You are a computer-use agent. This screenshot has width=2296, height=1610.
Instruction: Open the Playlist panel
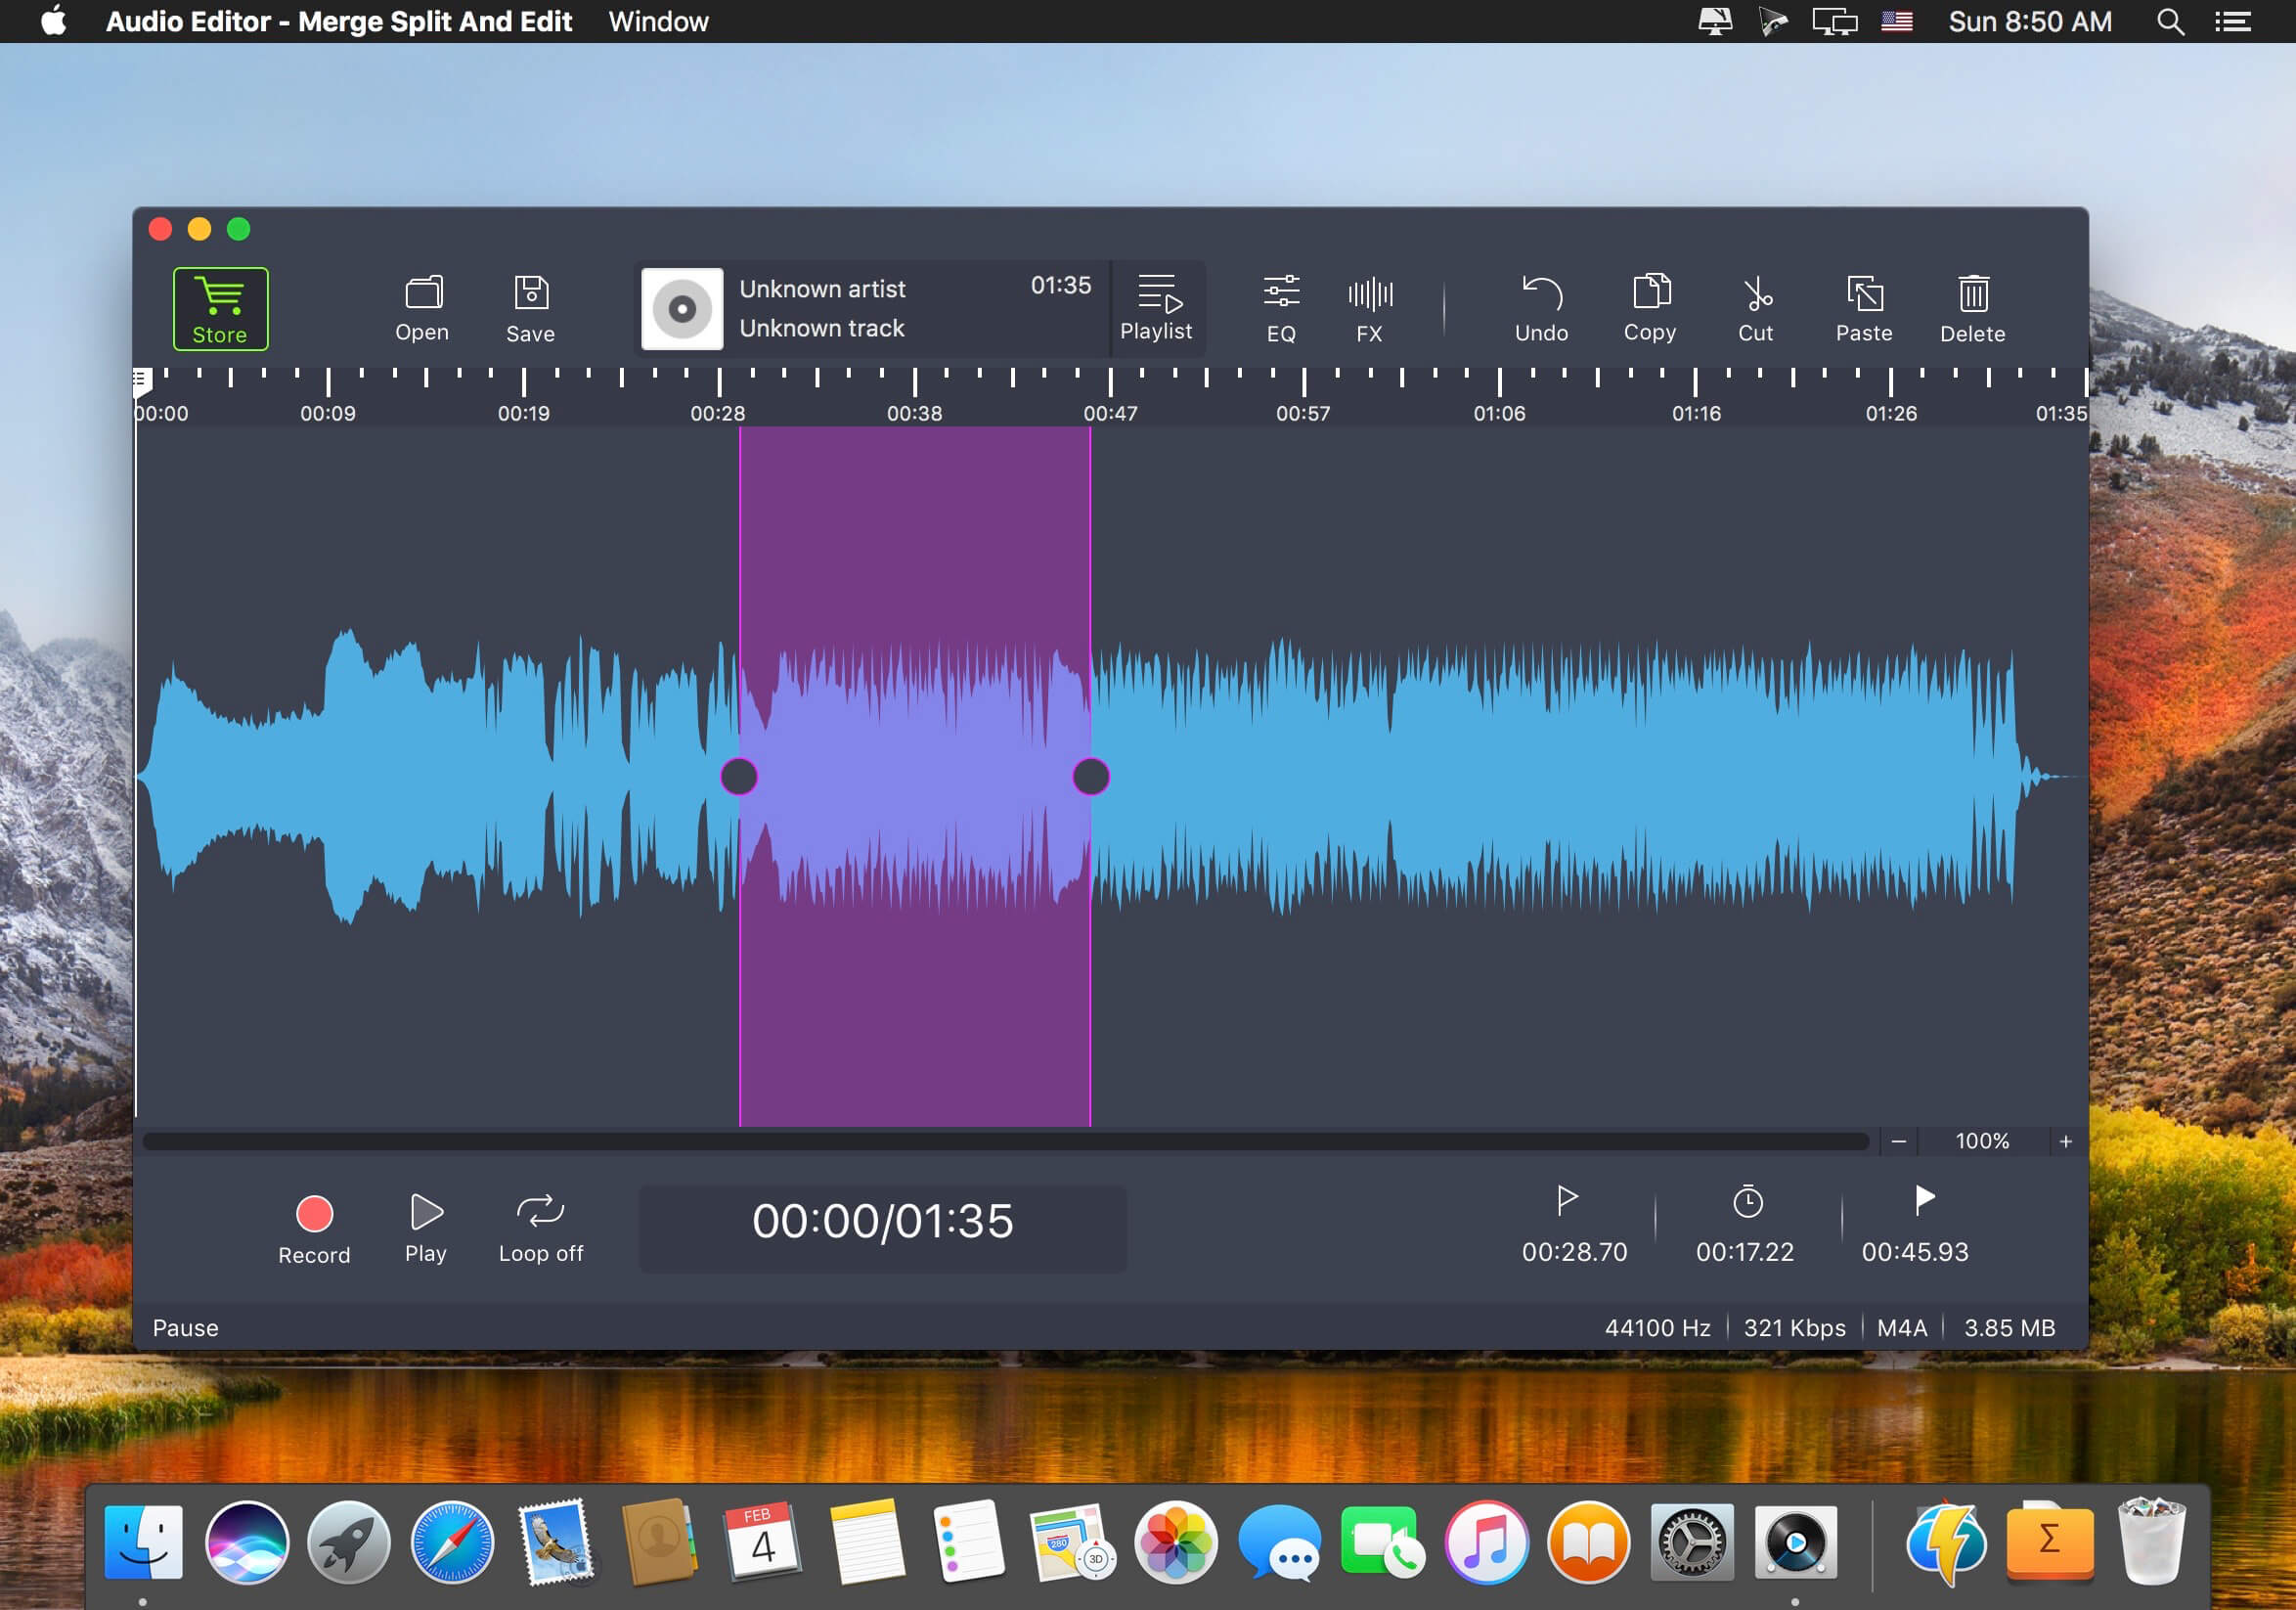coord(1159,303)
